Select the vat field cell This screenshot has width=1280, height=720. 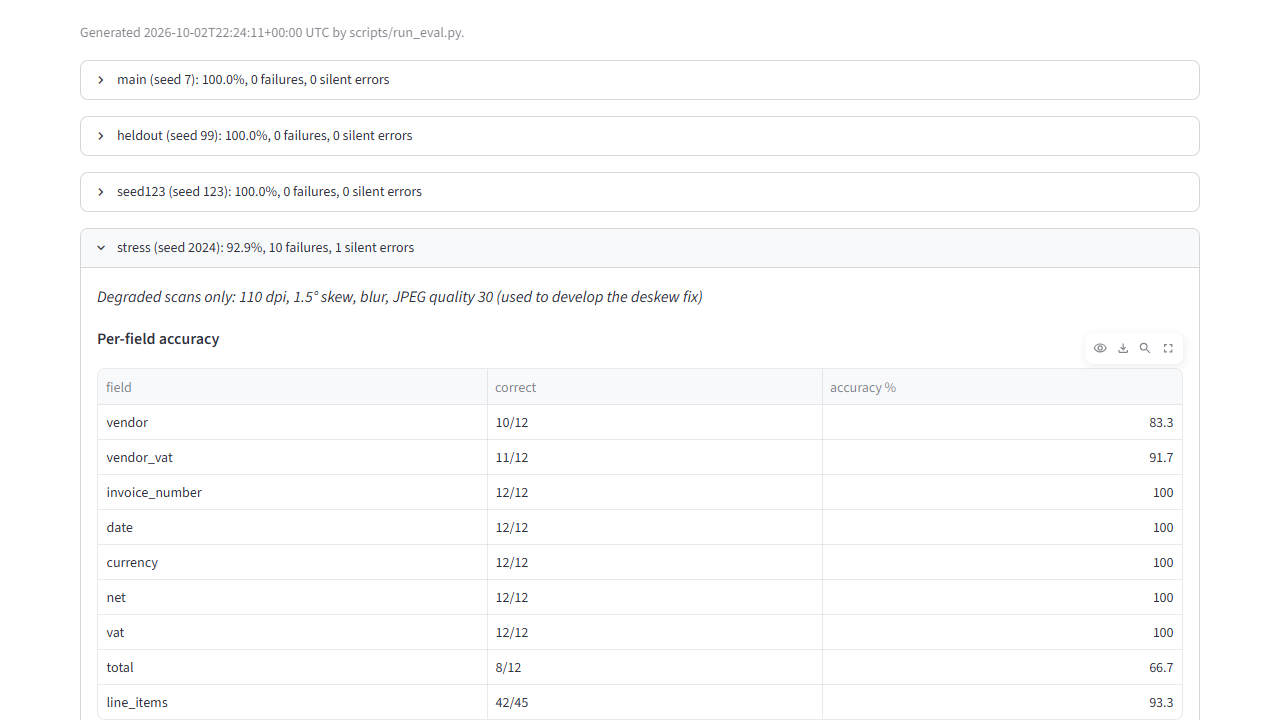click(x=292, y=632)
